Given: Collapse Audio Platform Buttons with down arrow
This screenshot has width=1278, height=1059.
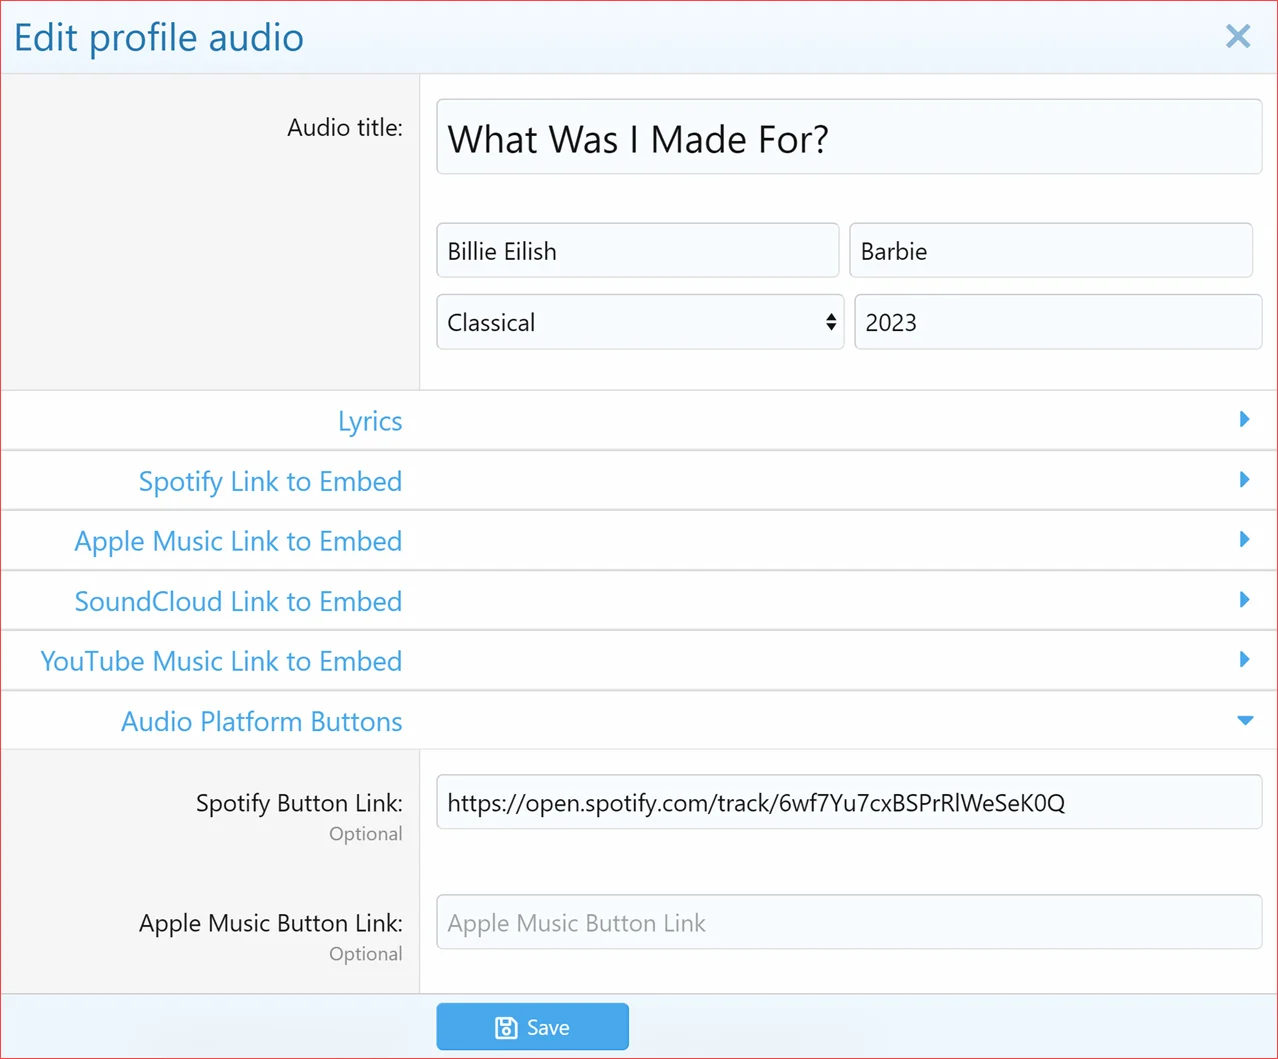Looking at the screenshot, I should coord(1244,721).
